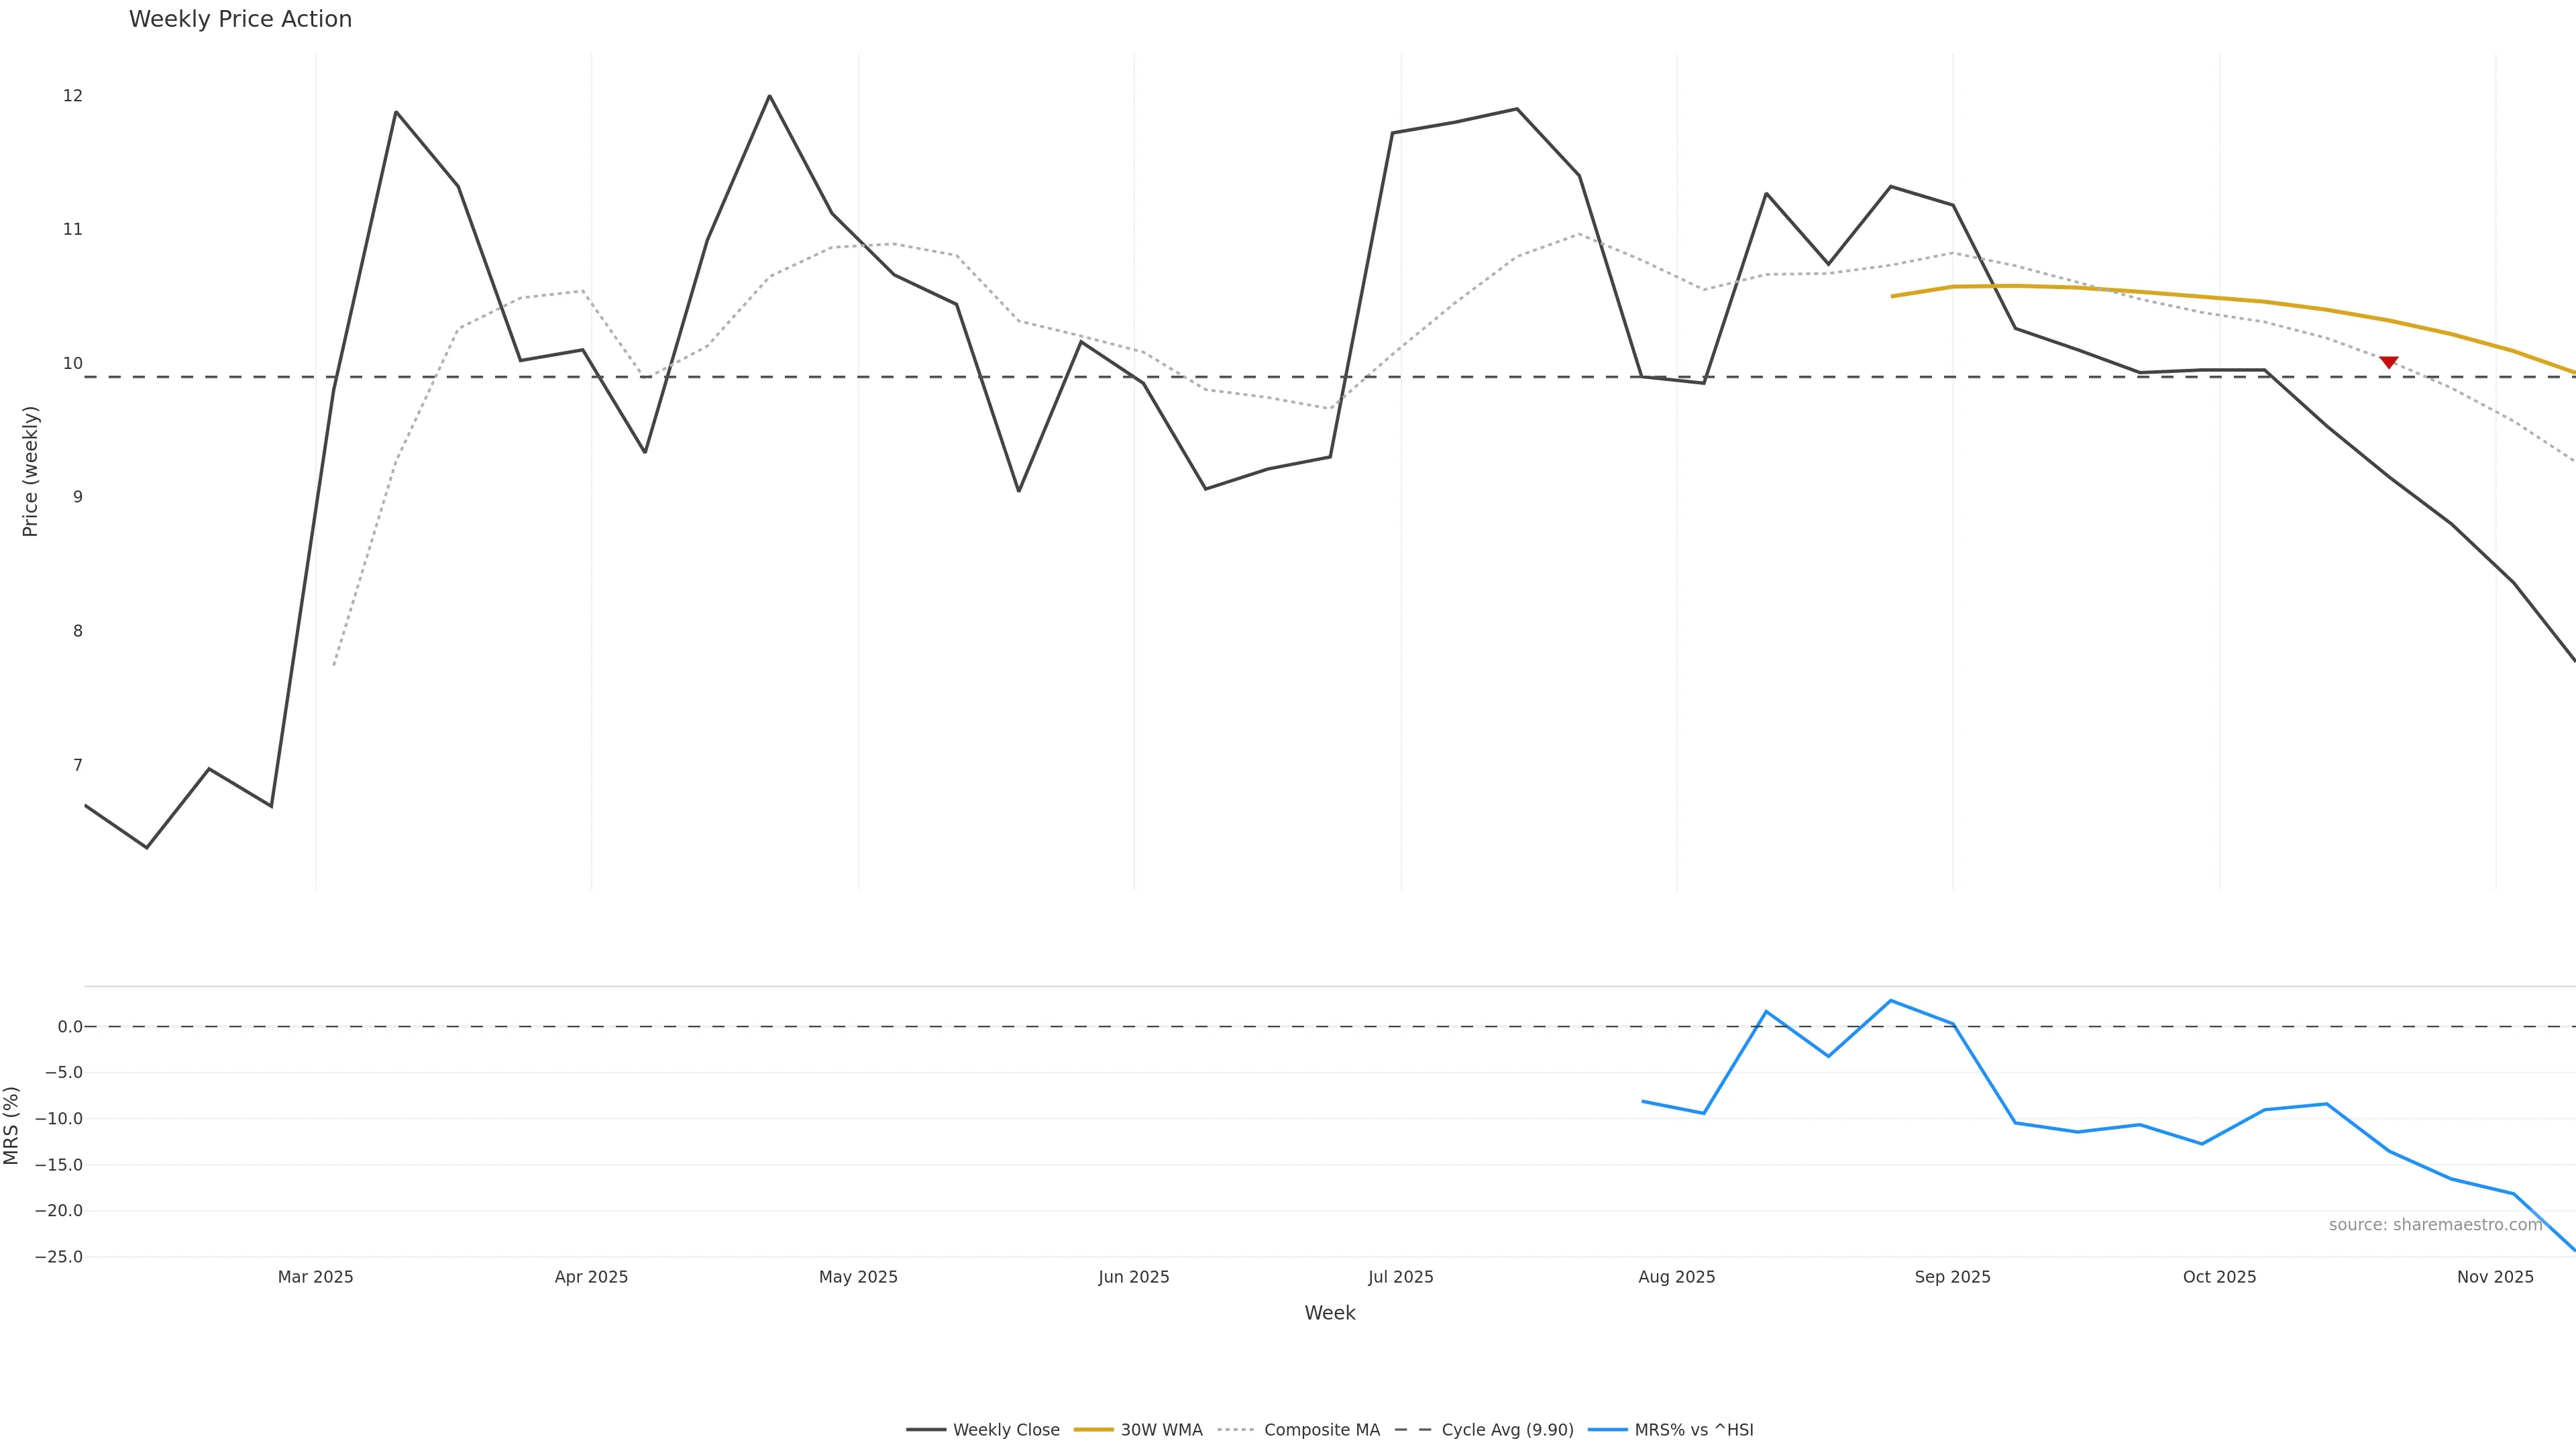The image size is (2576, 1449).
Task: Click the dark Weekly Close legend swatch
Action: 926,1430
